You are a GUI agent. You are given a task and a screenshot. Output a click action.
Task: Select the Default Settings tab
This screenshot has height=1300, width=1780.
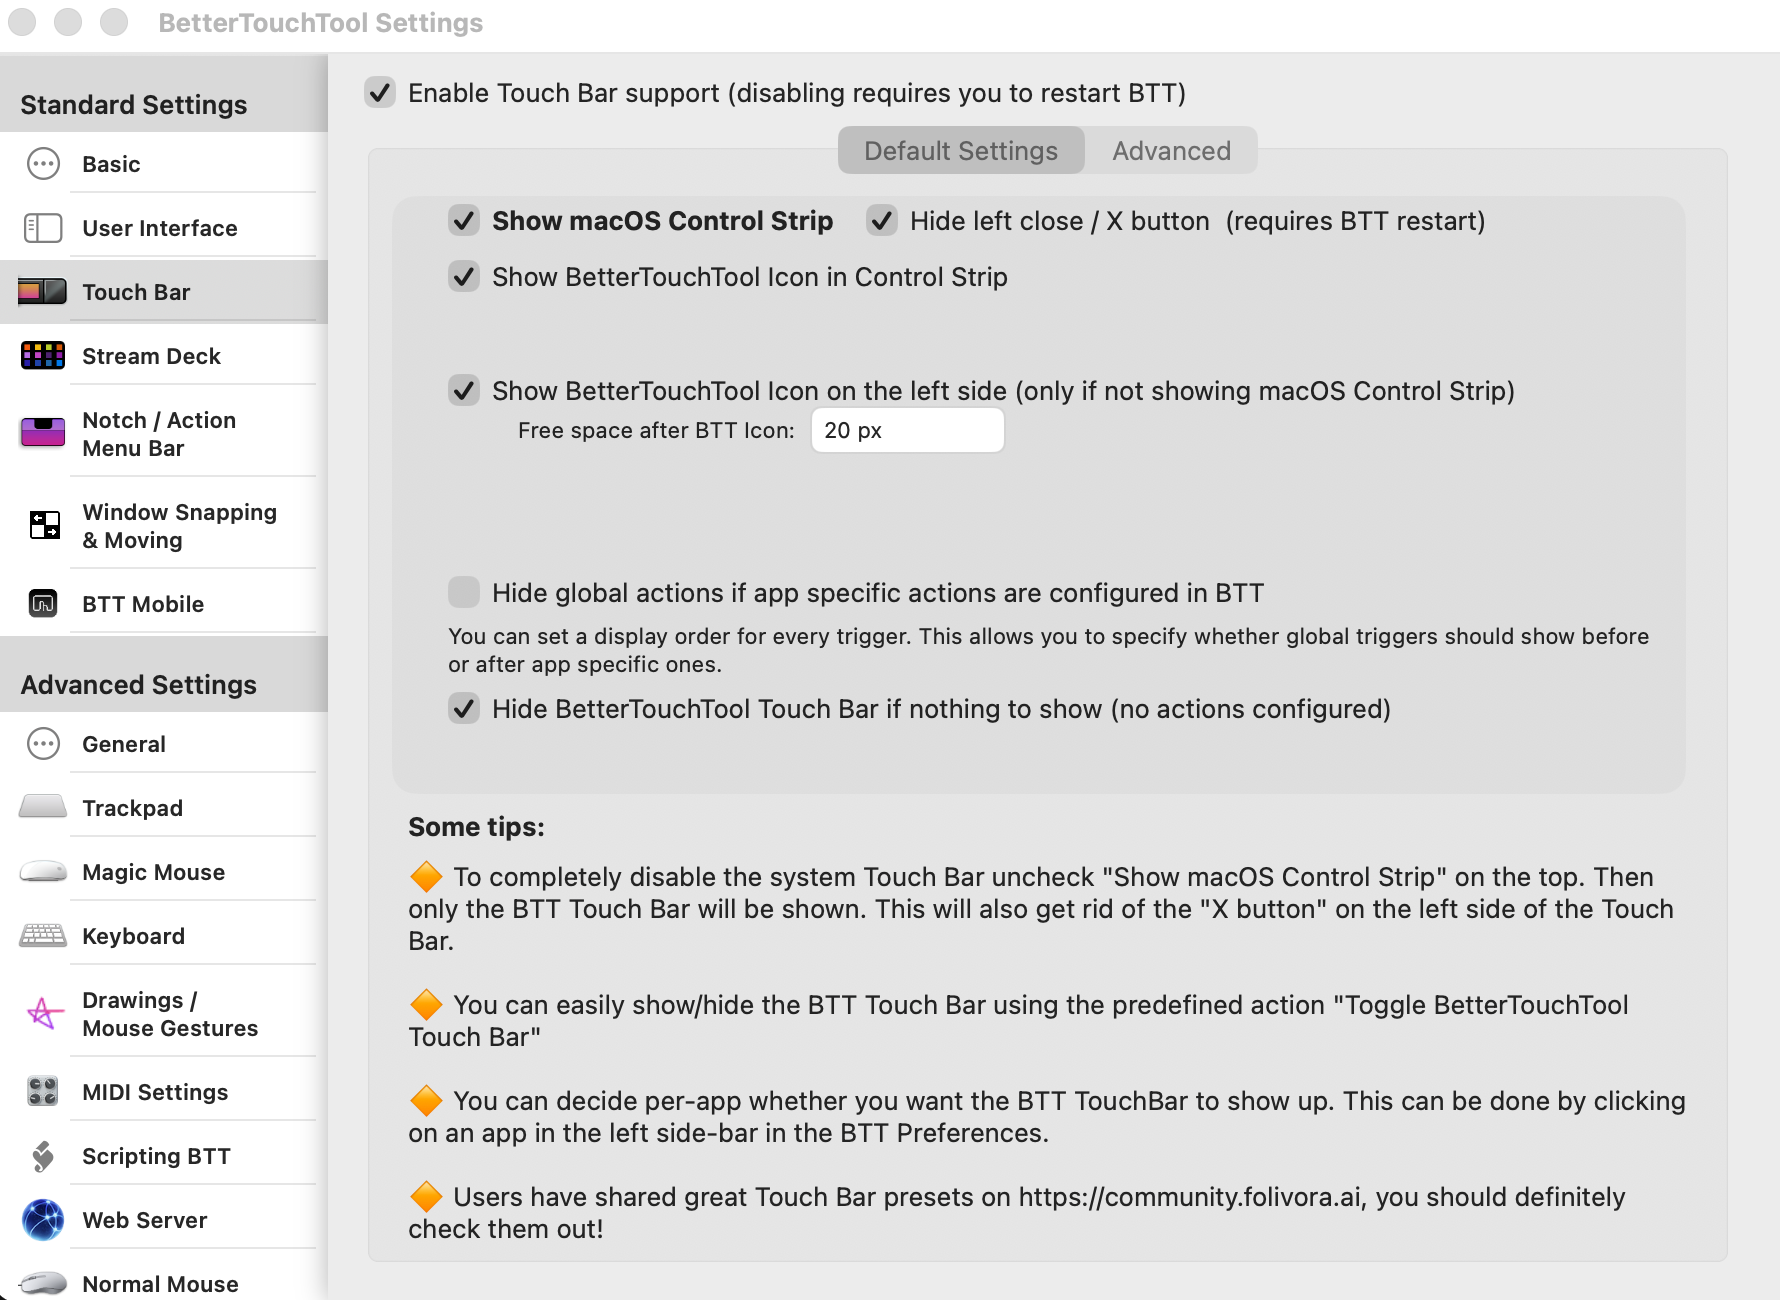pos(960,151)
